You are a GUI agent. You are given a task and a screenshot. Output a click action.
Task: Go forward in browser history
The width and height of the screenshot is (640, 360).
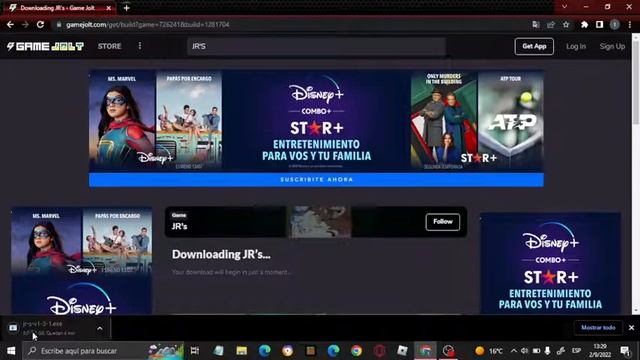25,24
